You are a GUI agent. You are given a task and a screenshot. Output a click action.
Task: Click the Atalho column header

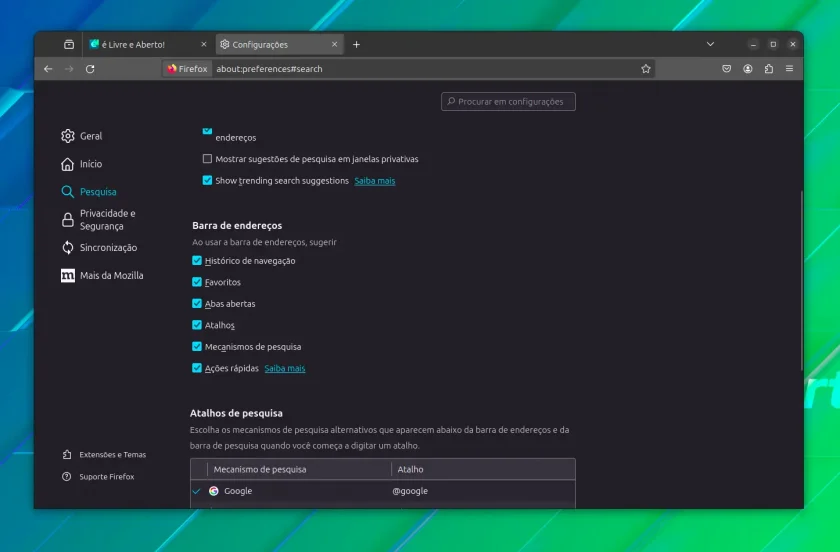(x=483, y=469)
